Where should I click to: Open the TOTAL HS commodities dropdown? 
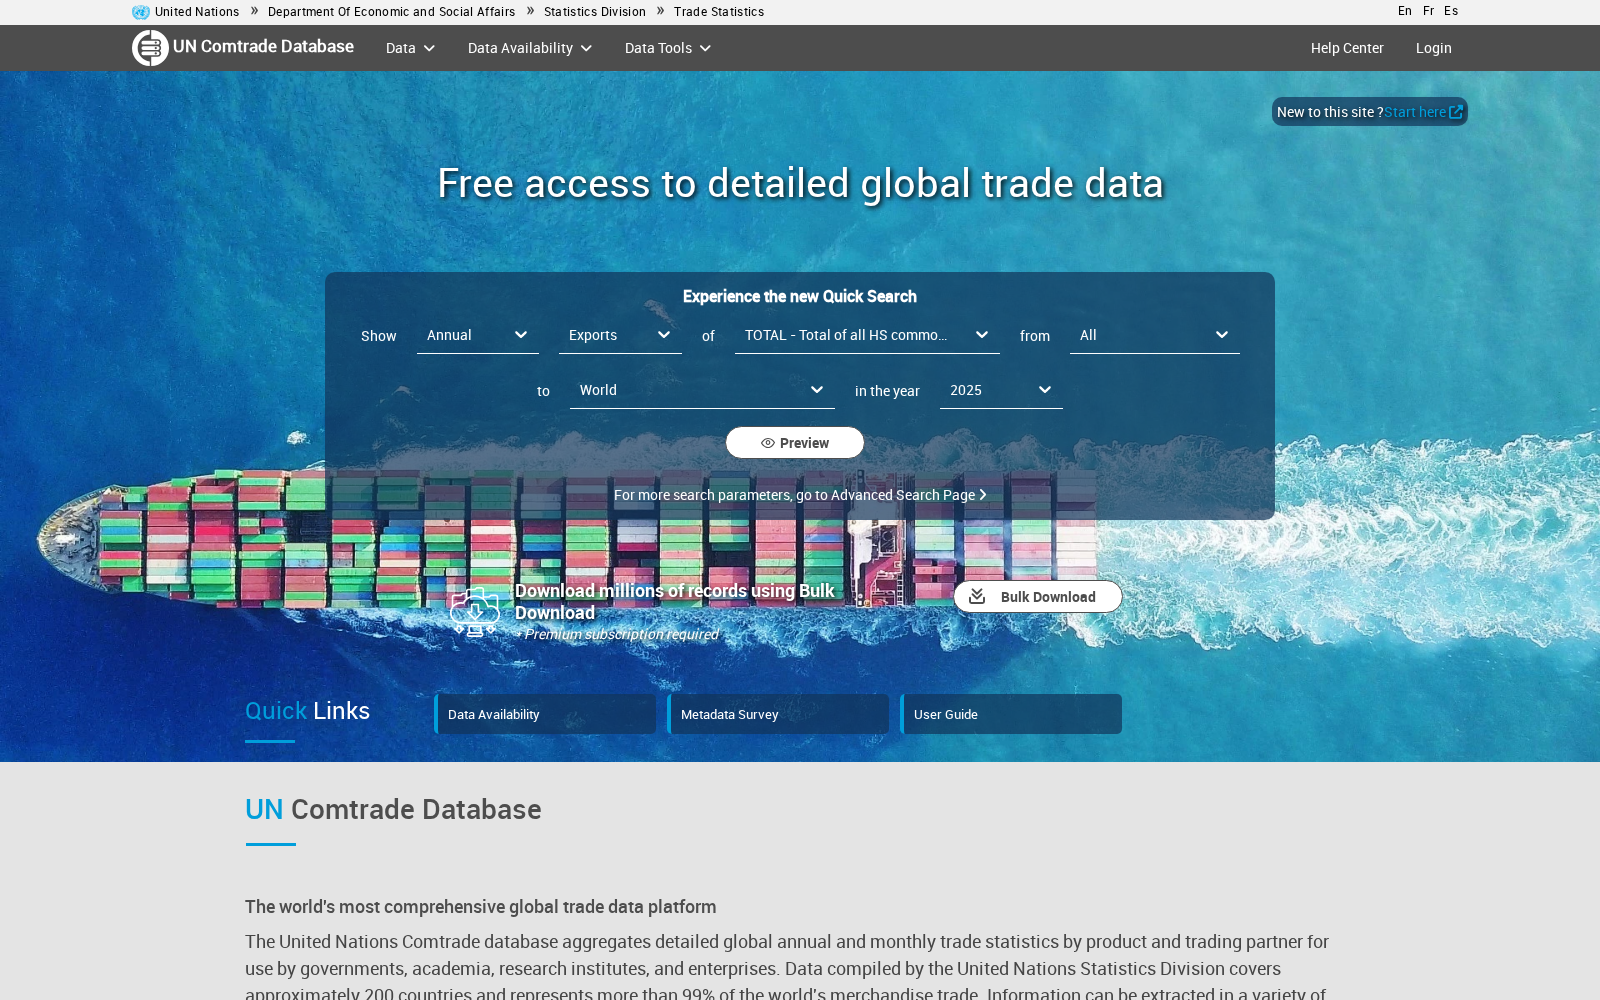tap(867, 335)
